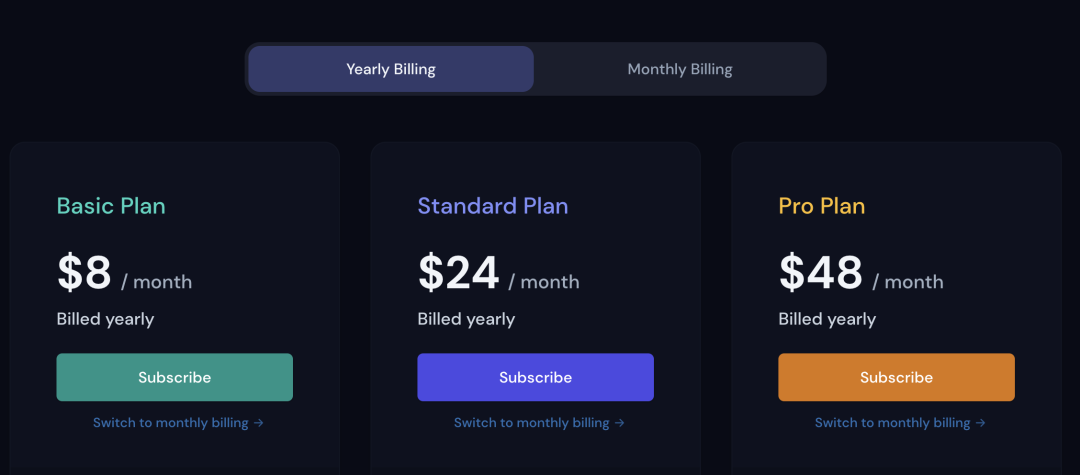Follow Standard Plan's switch to monthly billing link
The height and width of the screenshot is (475, 1080).
tap(531, 423)
